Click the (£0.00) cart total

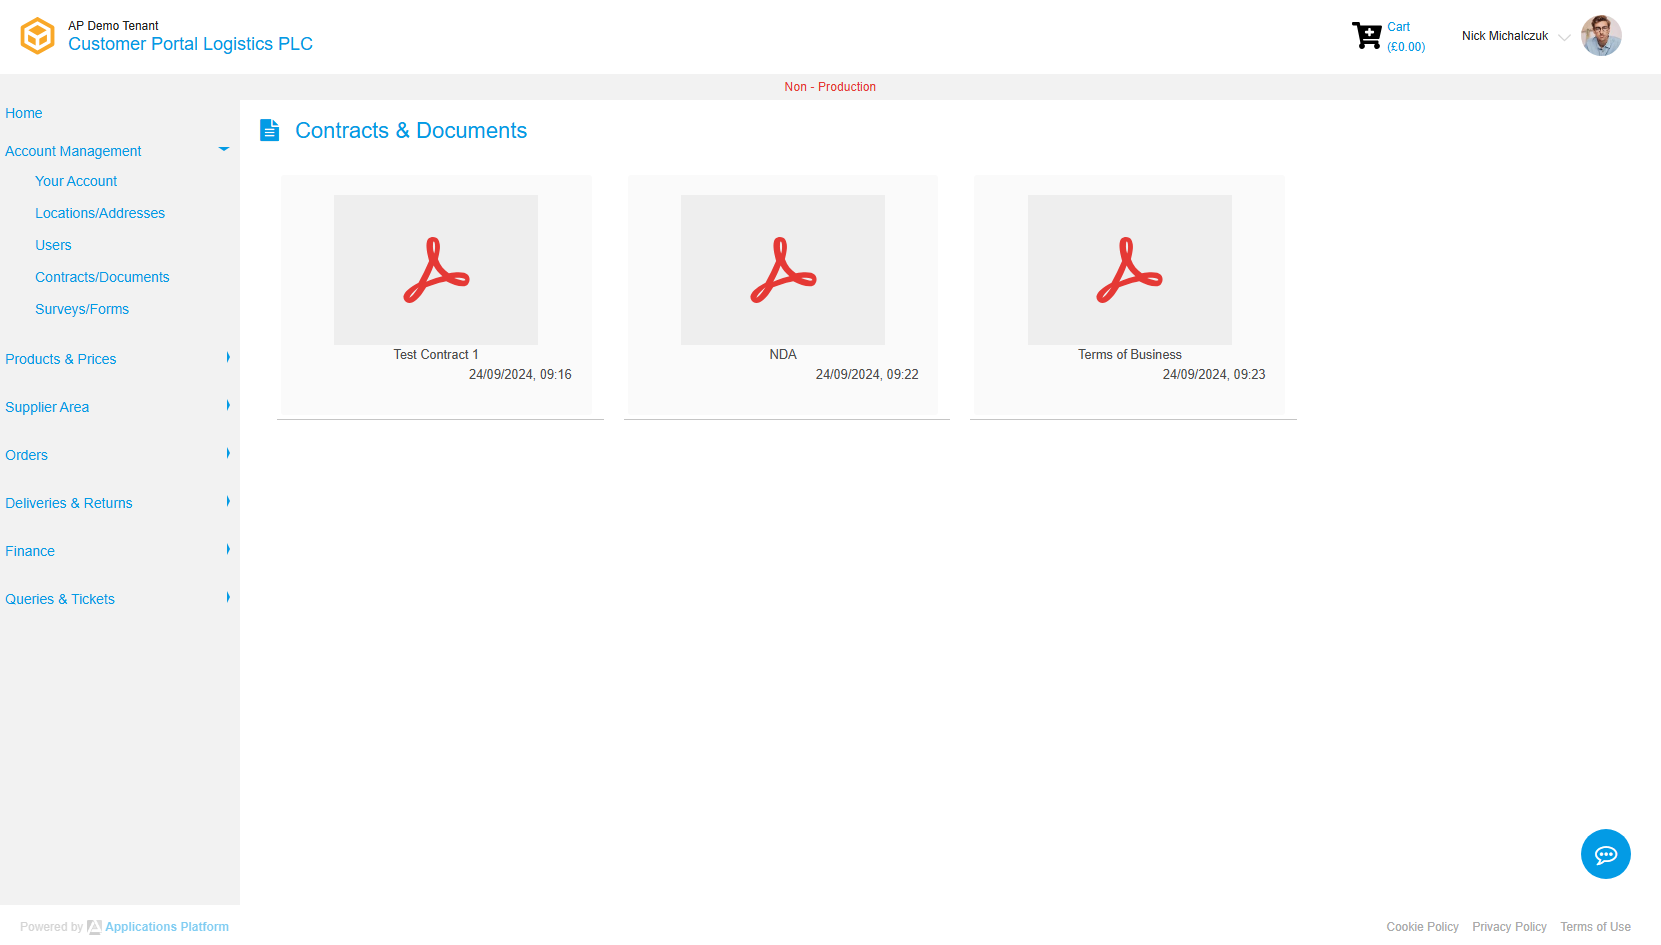coord(1406,47)
